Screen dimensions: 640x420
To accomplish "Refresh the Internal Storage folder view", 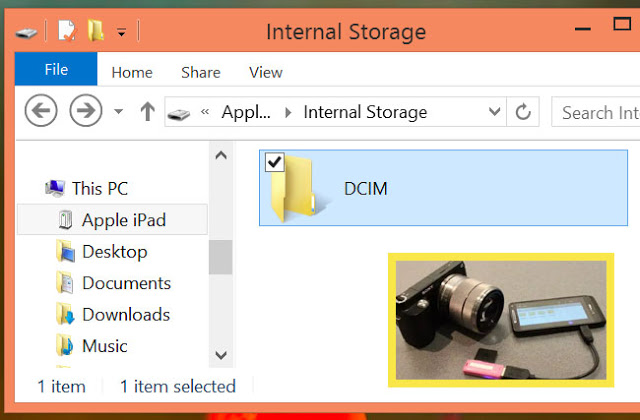I will tap(523, 111).
